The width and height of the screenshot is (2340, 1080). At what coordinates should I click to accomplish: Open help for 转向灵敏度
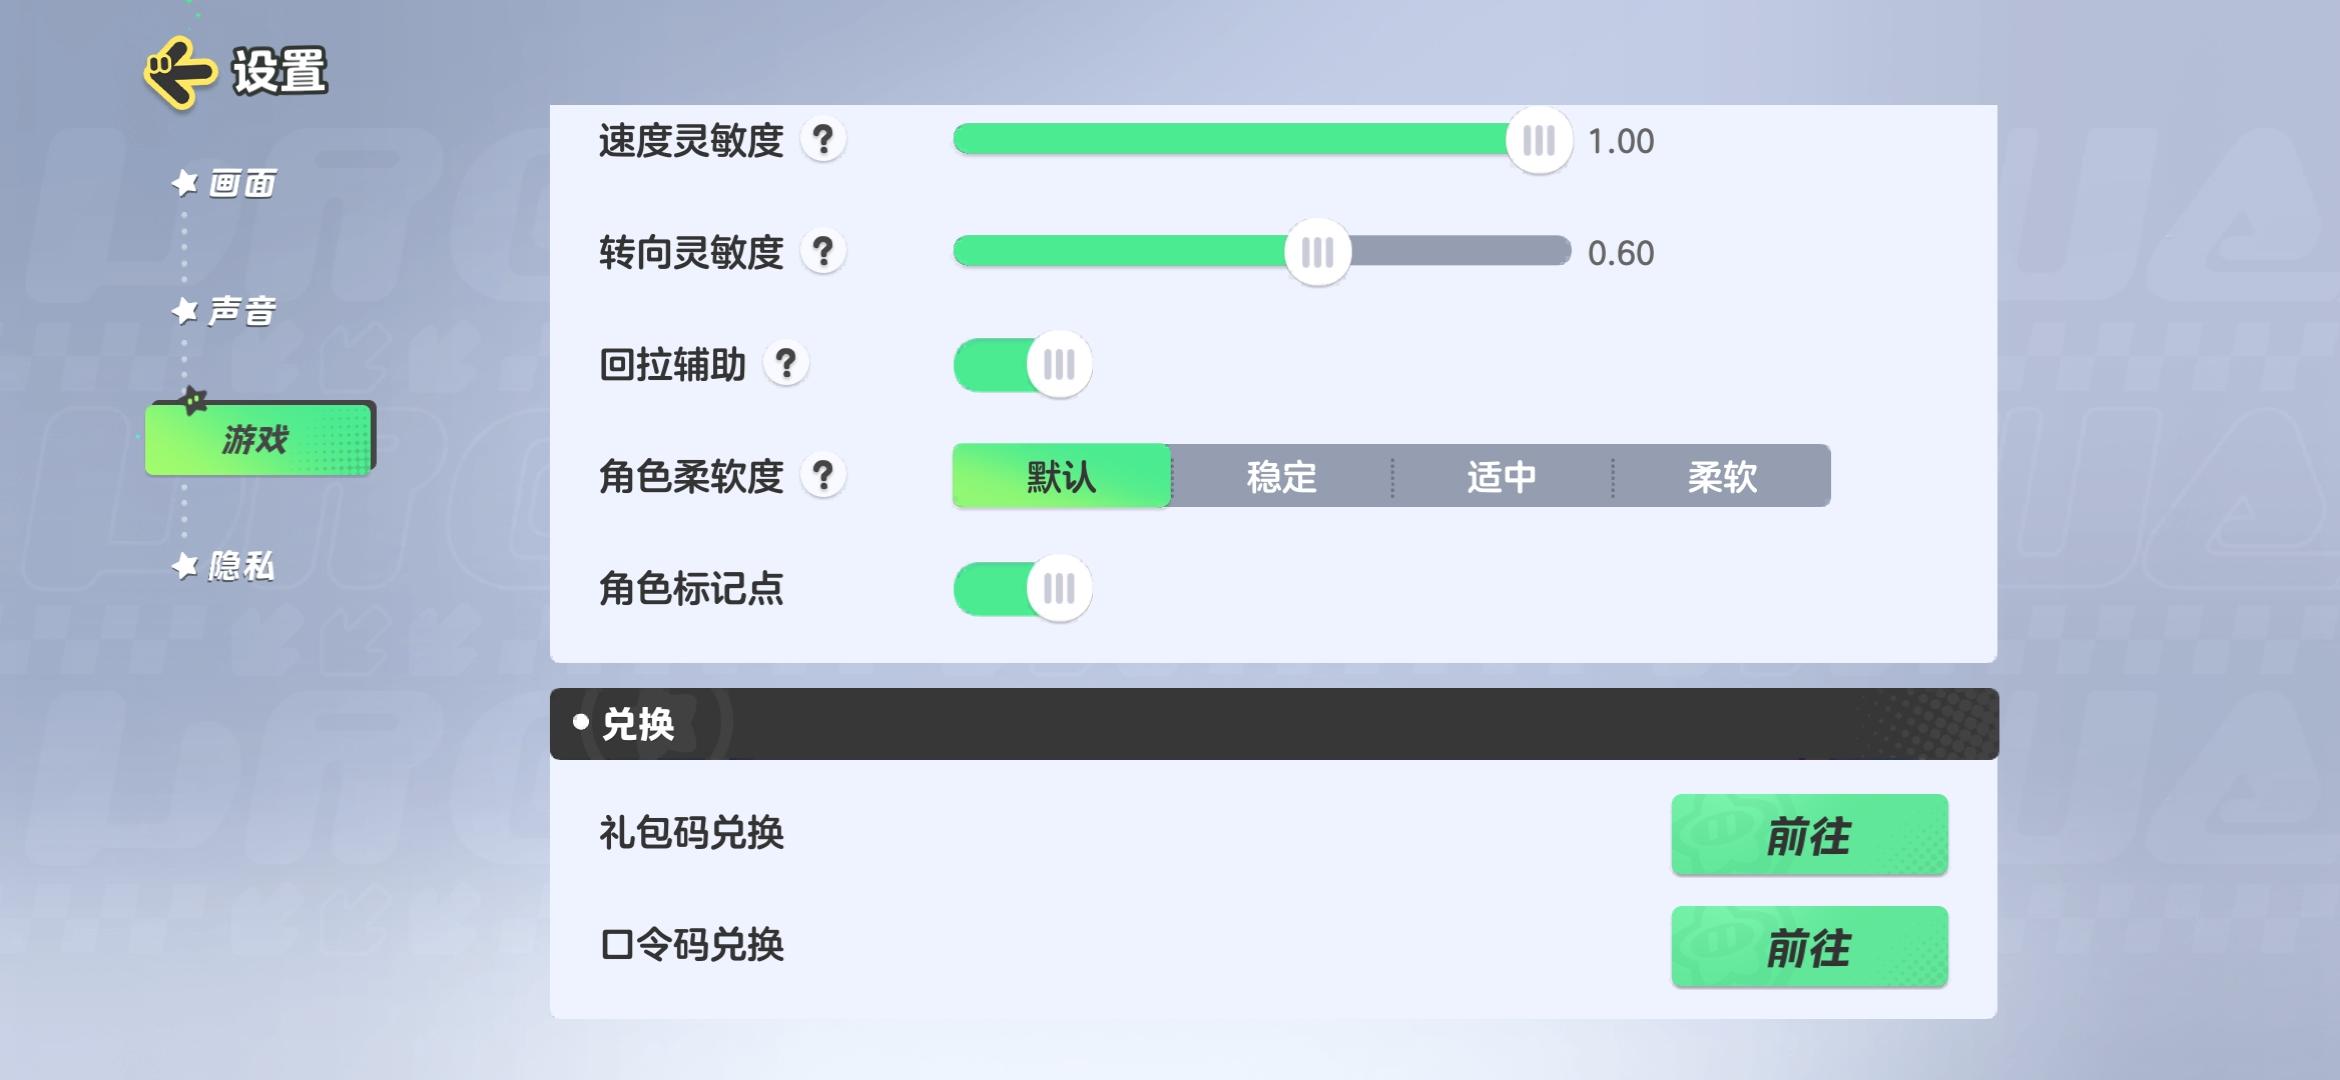pyautogui.click(x=823, y=252)
